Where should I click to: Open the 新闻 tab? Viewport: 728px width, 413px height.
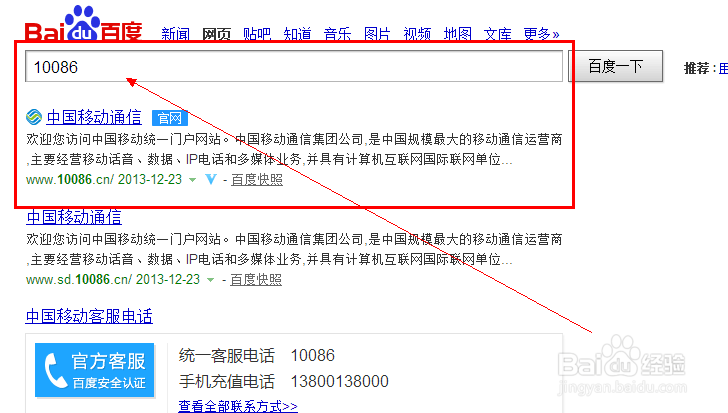tap(176, 34)
